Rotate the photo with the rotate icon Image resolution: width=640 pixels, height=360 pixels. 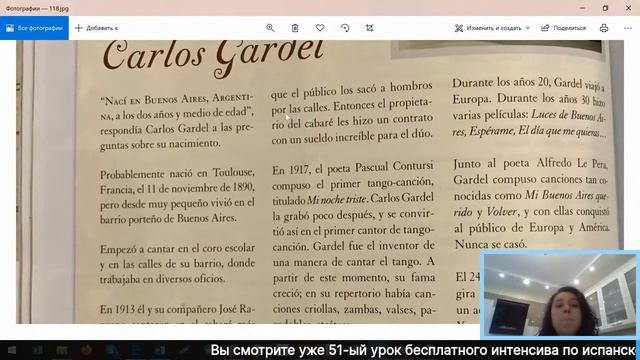coord(345,28)
